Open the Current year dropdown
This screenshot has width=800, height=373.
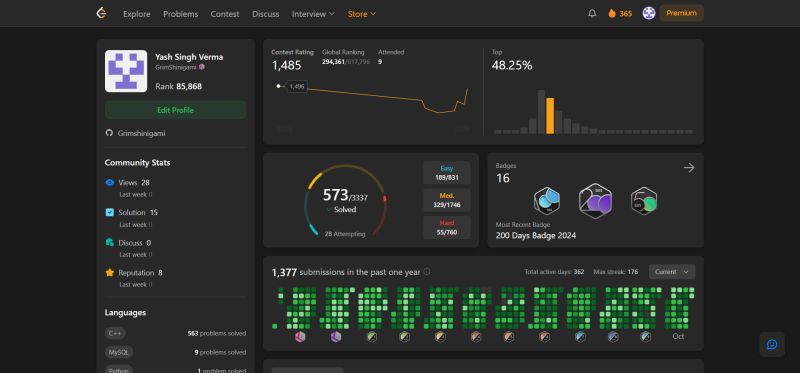[x=671, y=271]
